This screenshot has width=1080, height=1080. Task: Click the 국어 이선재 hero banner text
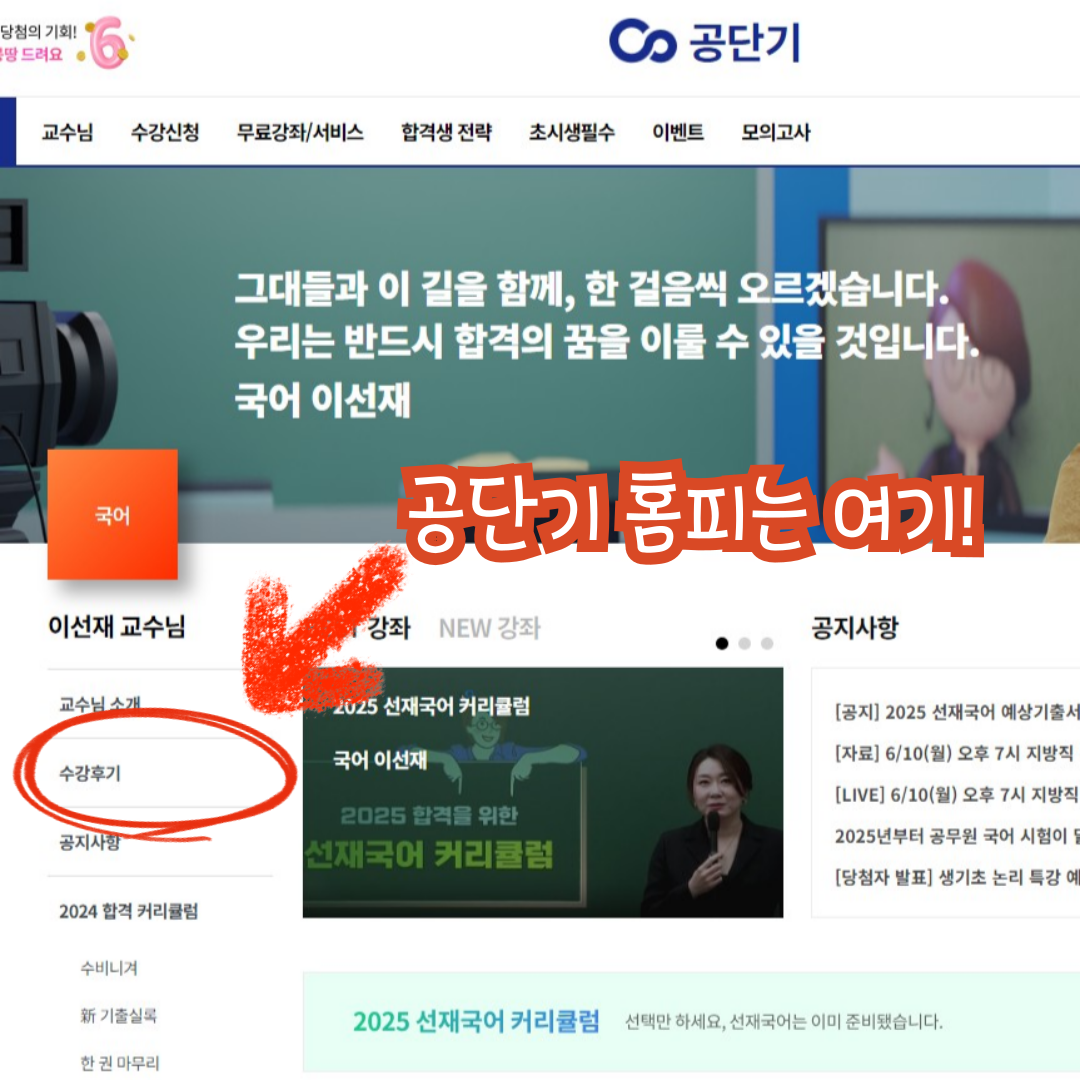[x=322, y=399]
